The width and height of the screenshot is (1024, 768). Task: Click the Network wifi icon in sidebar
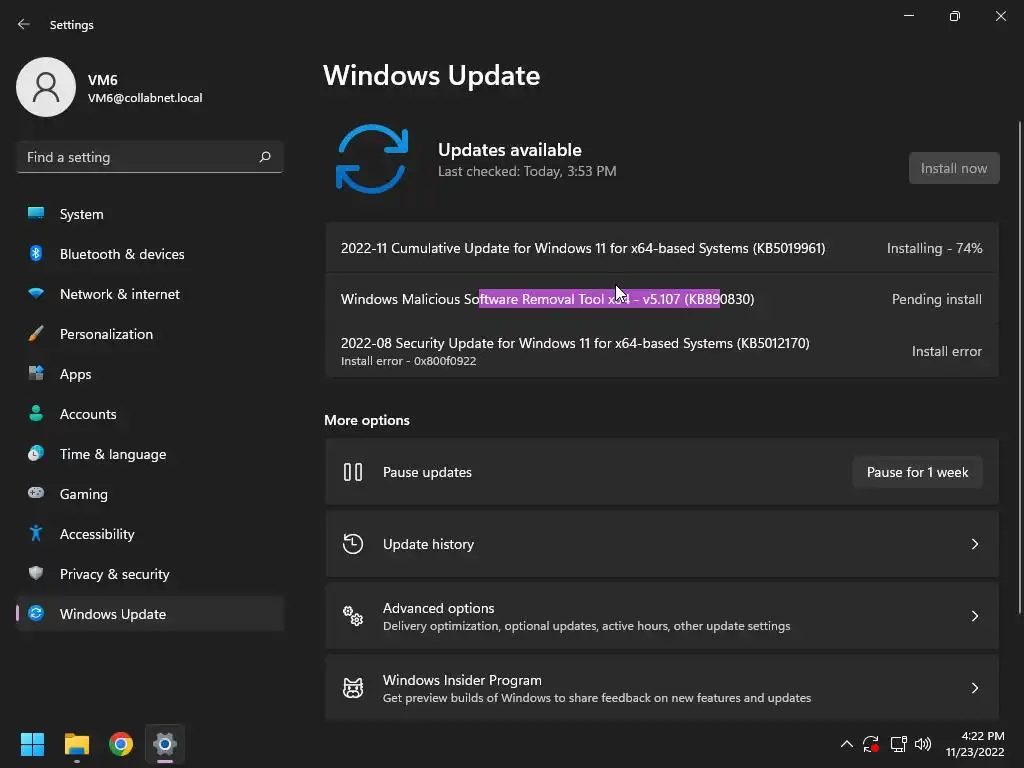pos(36,294)
